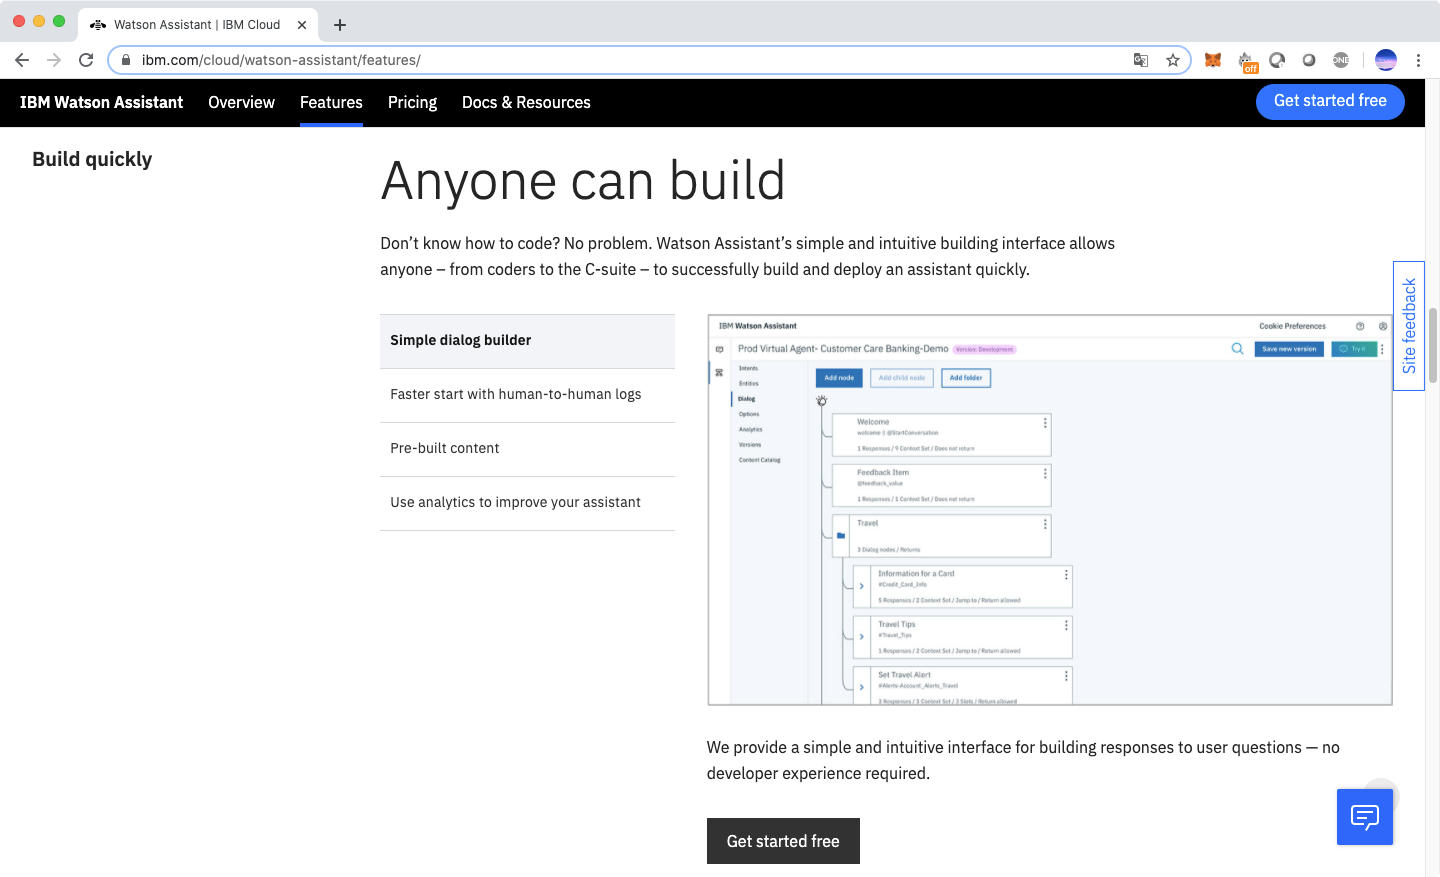Click the Welcome node's three-dot menu

coord(1045,423)
